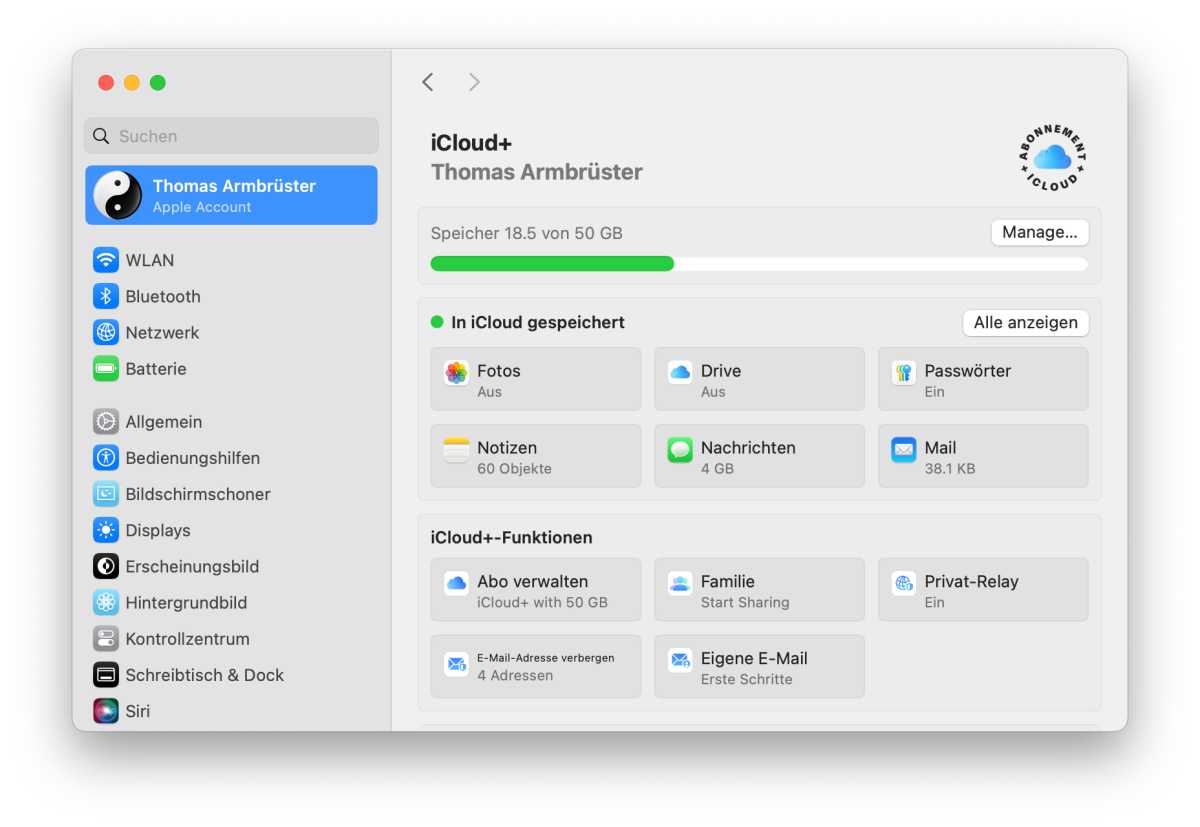This screenshot has width=1200, height=827.
Task: Go back with the left chevron
Action: click(428, 82)
